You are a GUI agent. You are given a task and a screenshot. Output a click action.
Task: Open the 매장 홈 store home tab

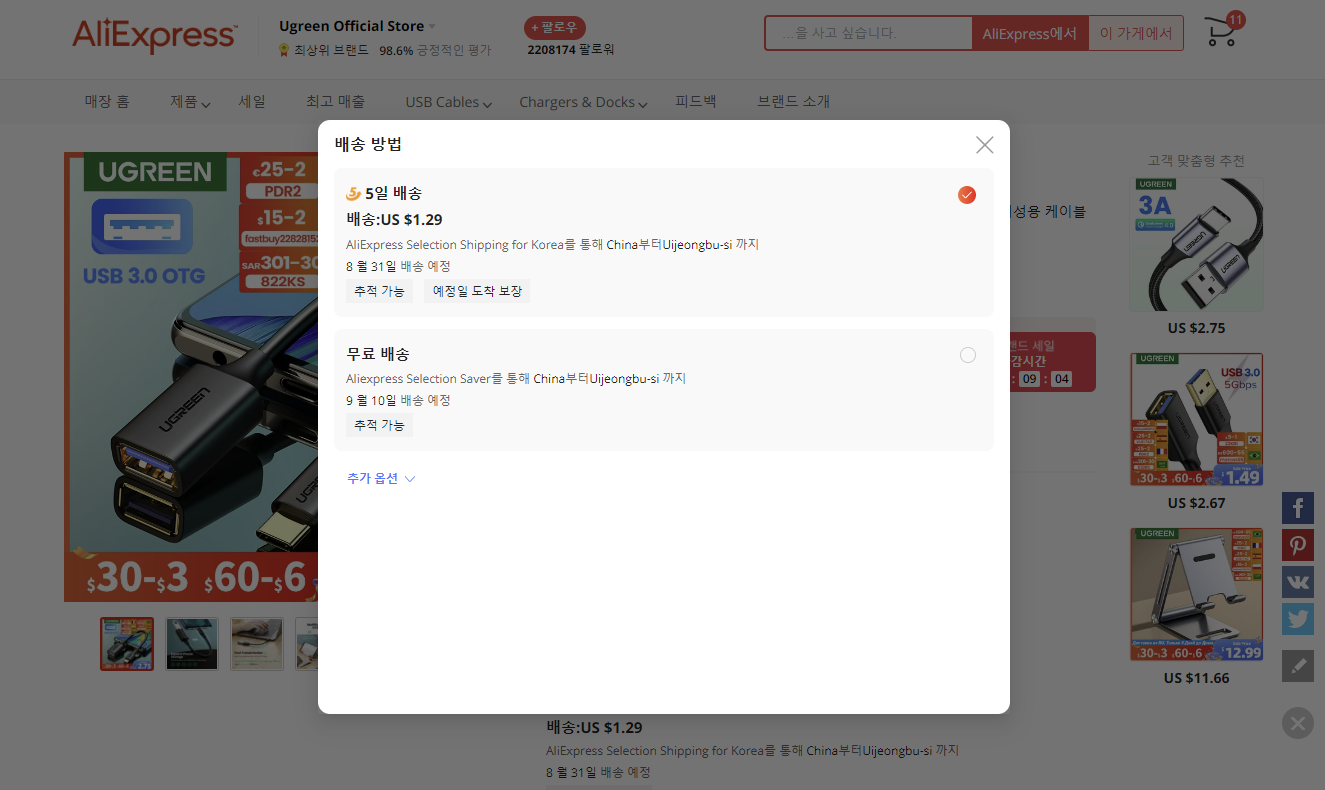pos(107,101)
